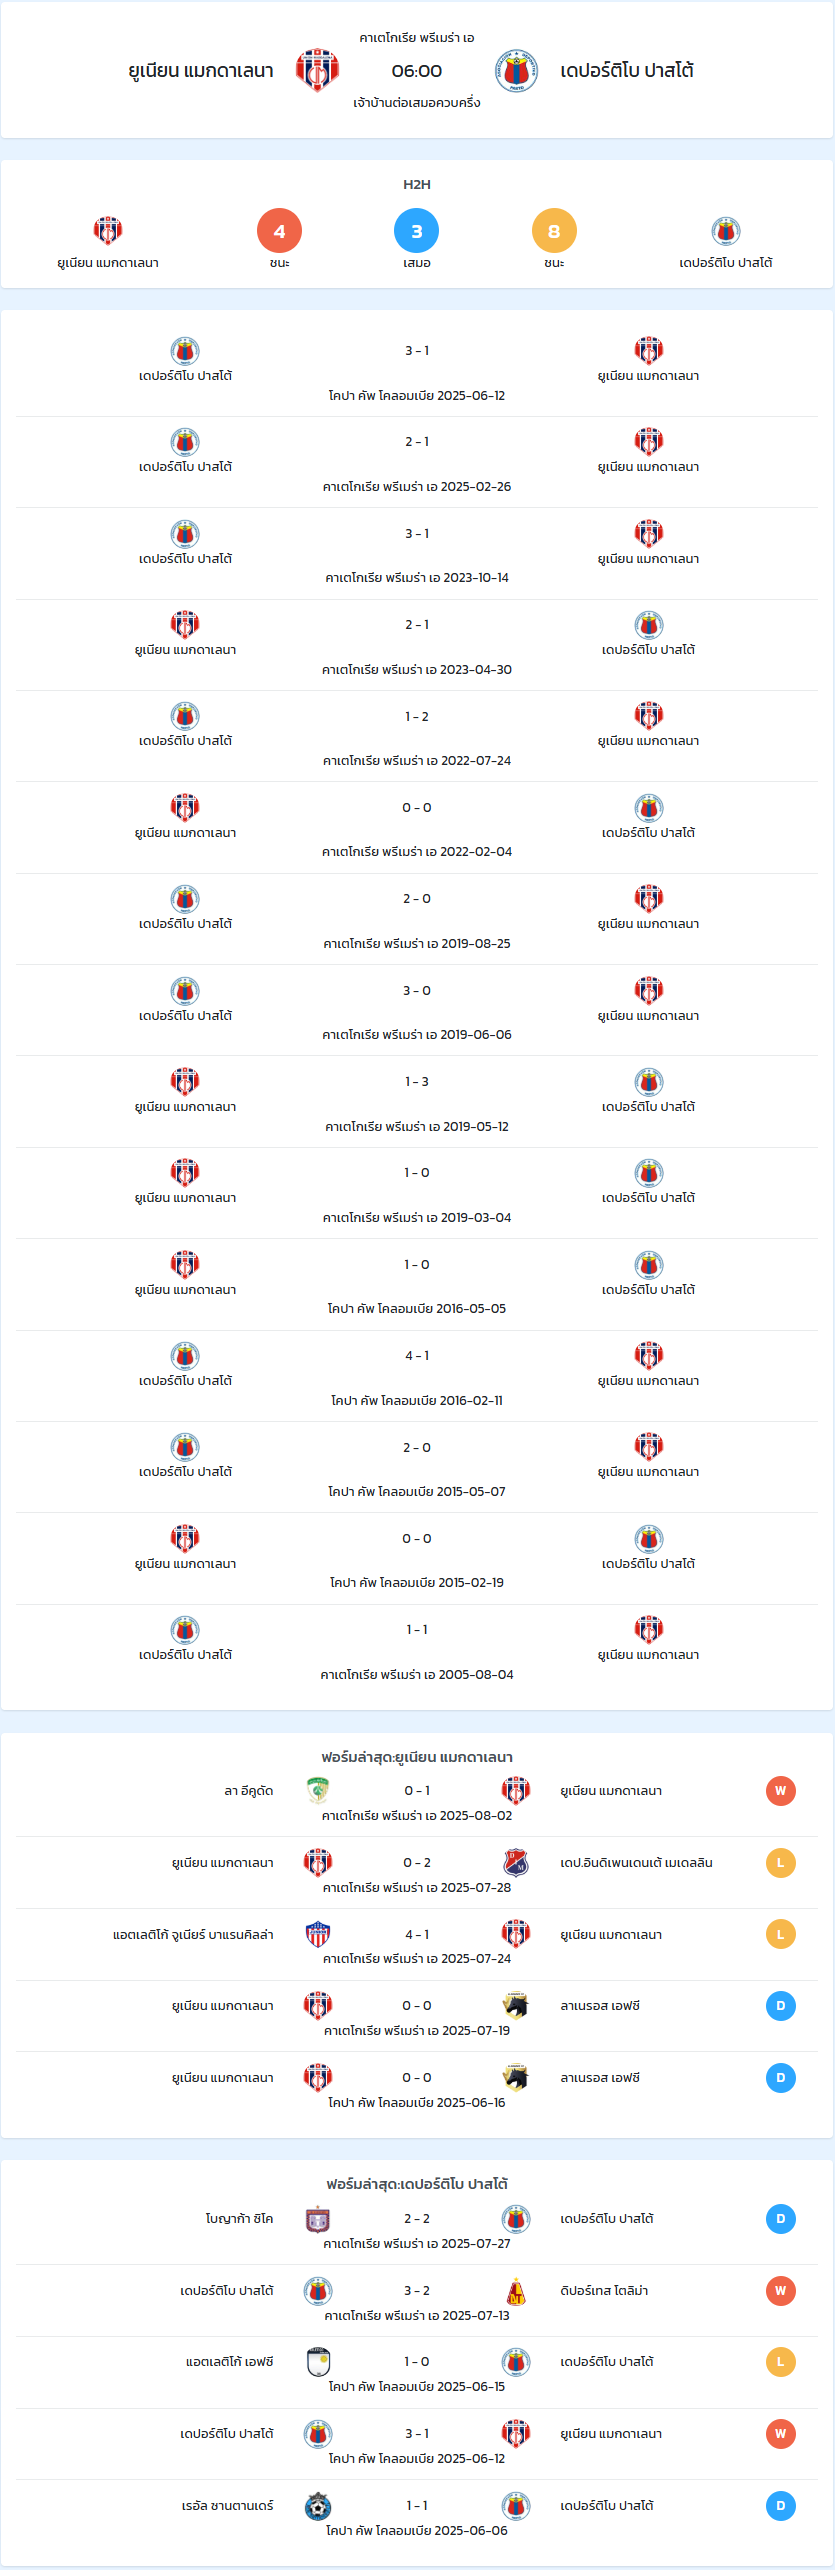Open the 4-1 Copa match dated 2016-02-11
835x2570 pixels.
pyautogui.click(x=417, y=1376)
